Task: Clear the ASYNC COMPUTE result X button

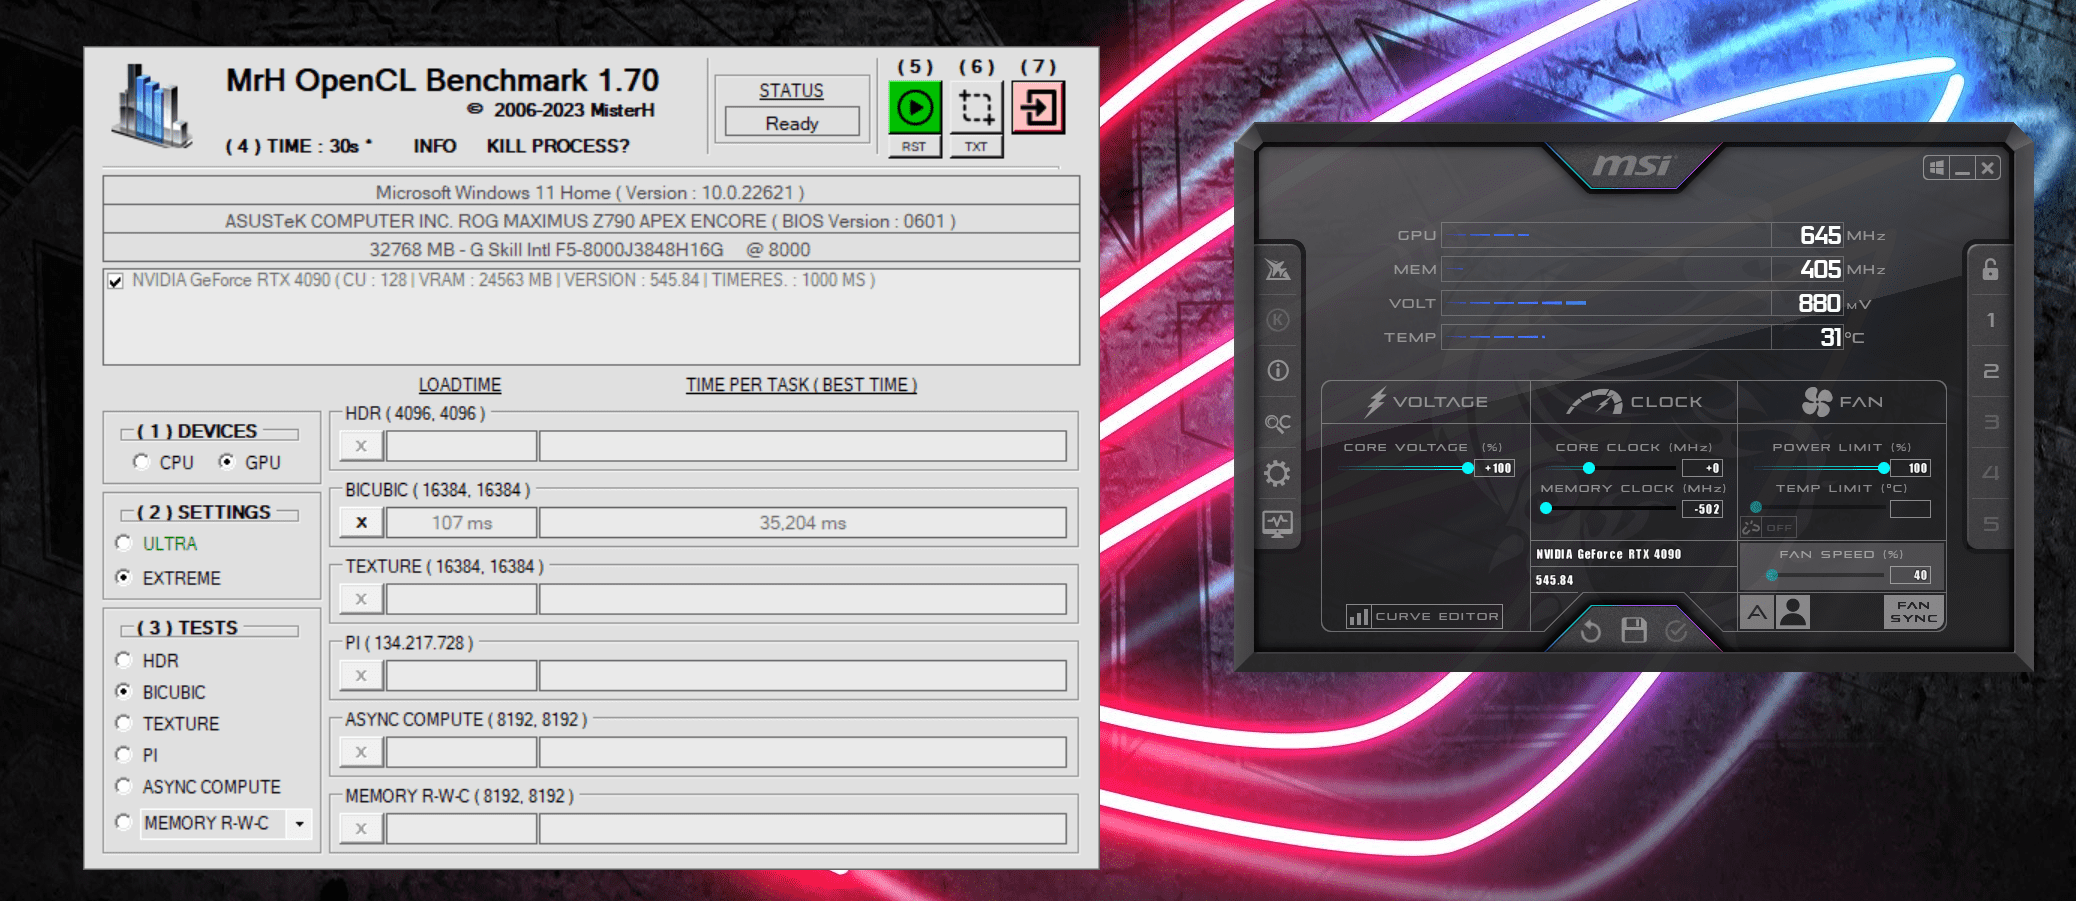Action: 361,752
